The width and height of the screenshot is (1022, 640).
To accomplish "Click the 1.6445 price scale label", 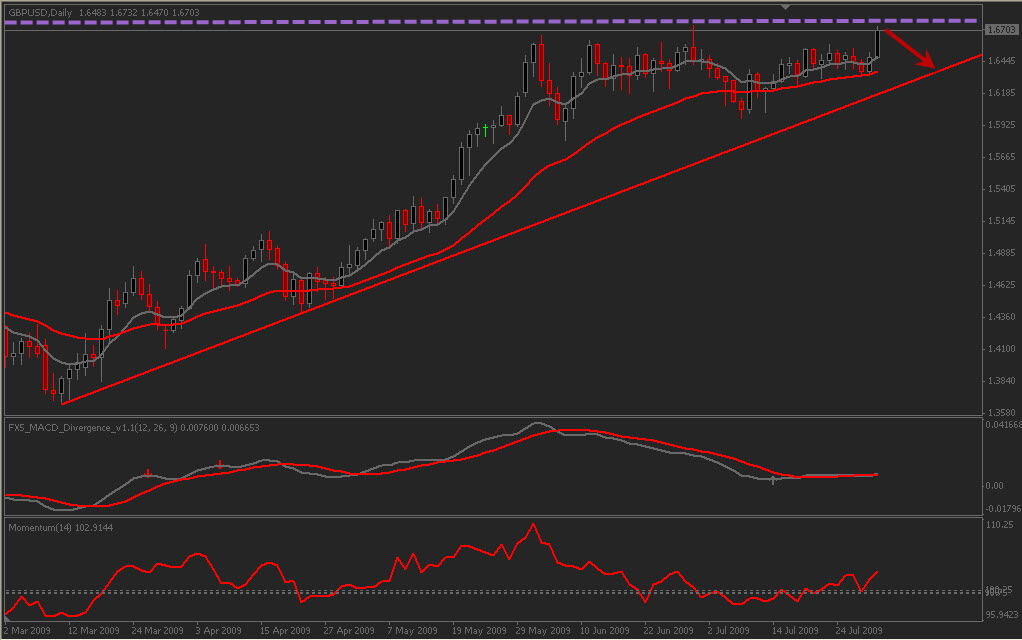I will click(x=1000, y=61).
